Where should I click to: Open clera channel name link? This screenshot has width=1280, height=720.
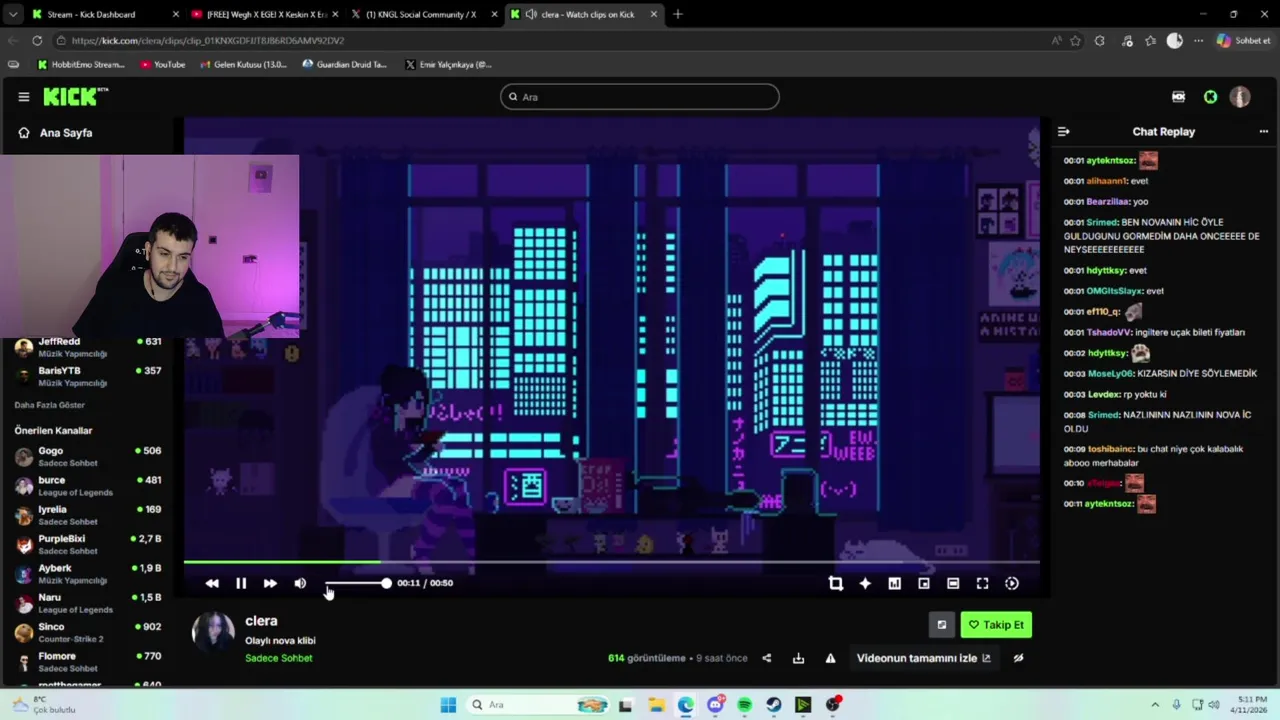click(261, 621)
